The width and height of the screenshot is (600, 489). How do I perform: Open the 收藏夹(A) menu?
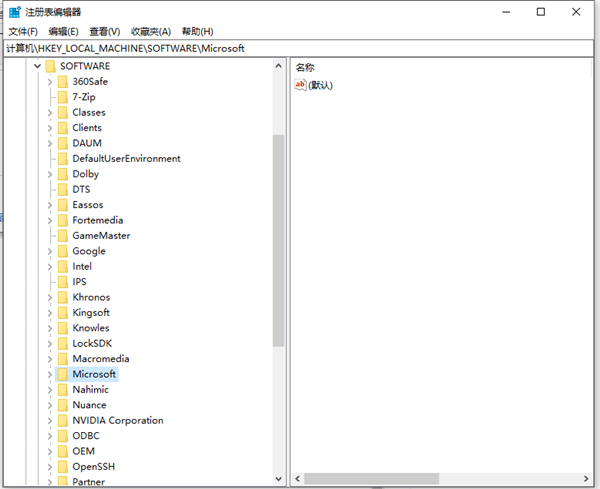tap(150, 32)
